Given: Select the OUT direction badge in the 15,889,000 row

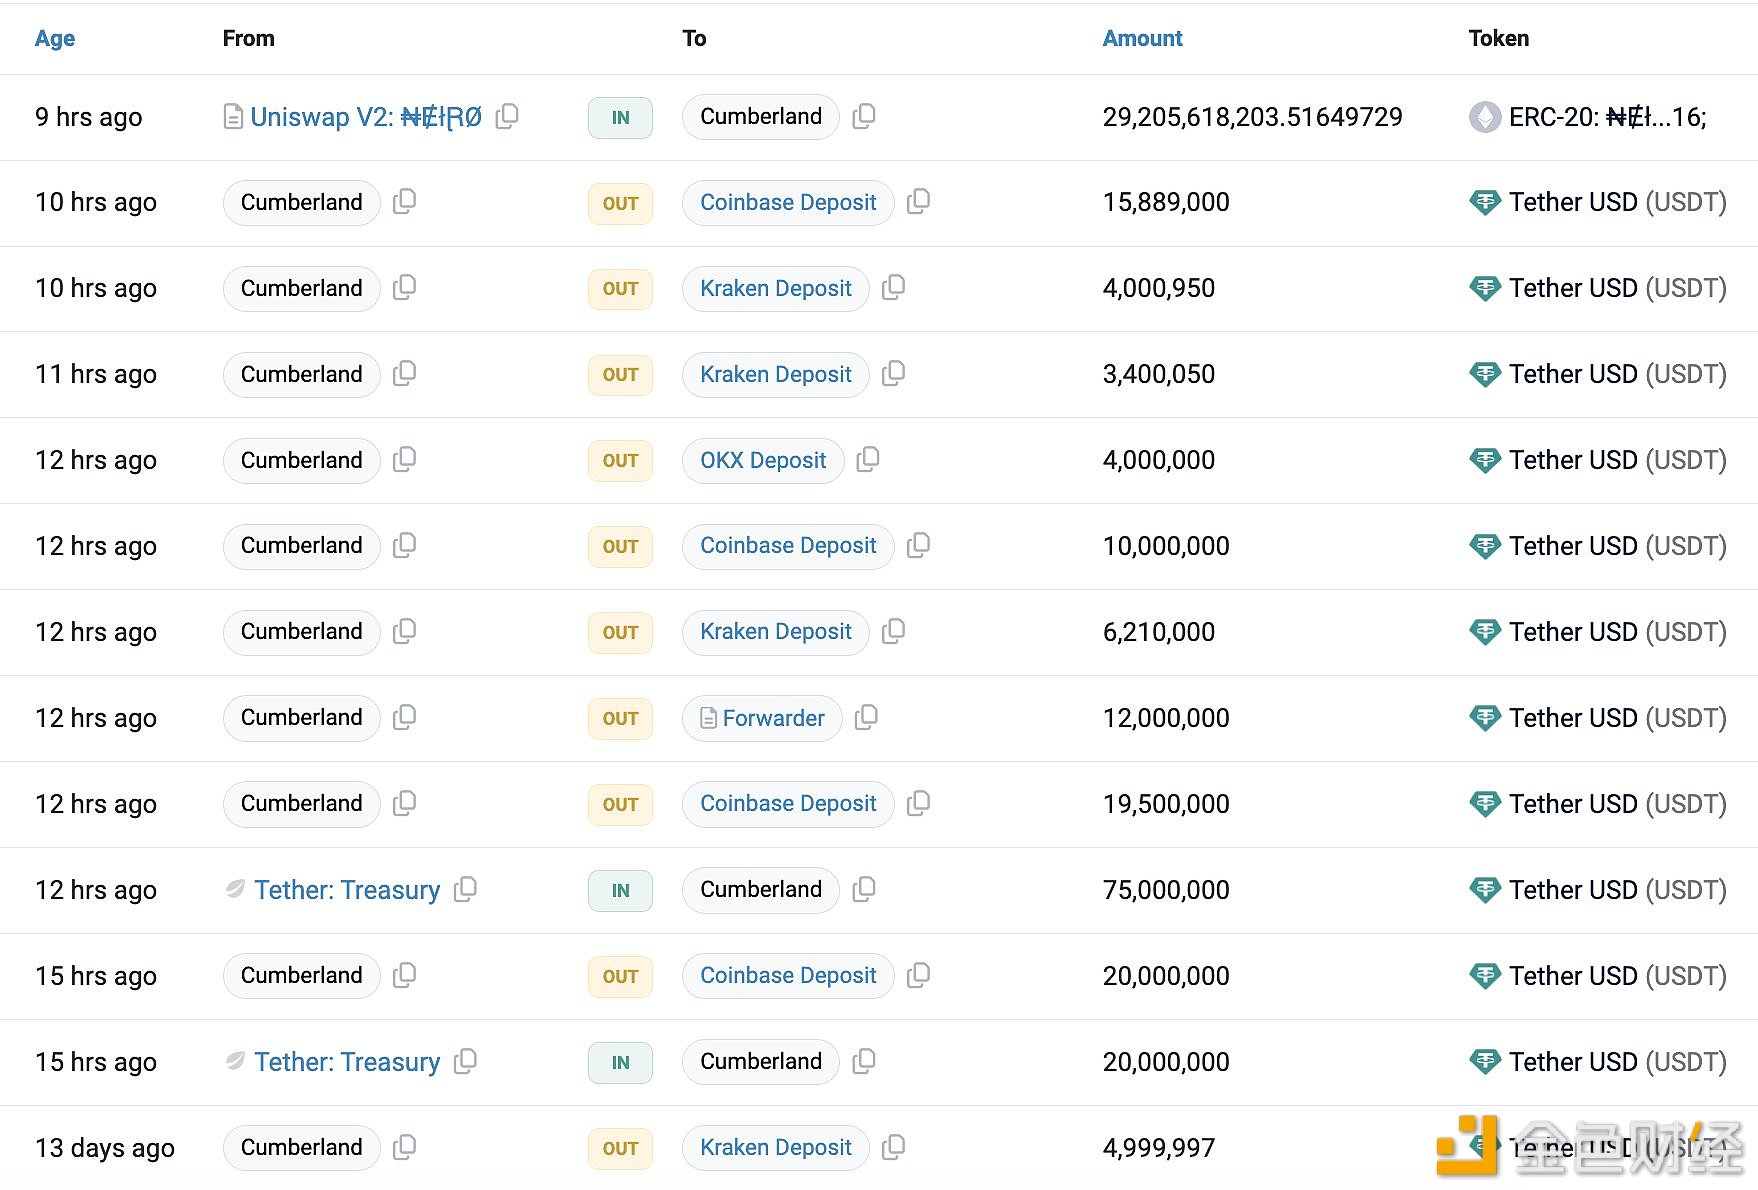Looking at the screenshot, I should (620, 203).
